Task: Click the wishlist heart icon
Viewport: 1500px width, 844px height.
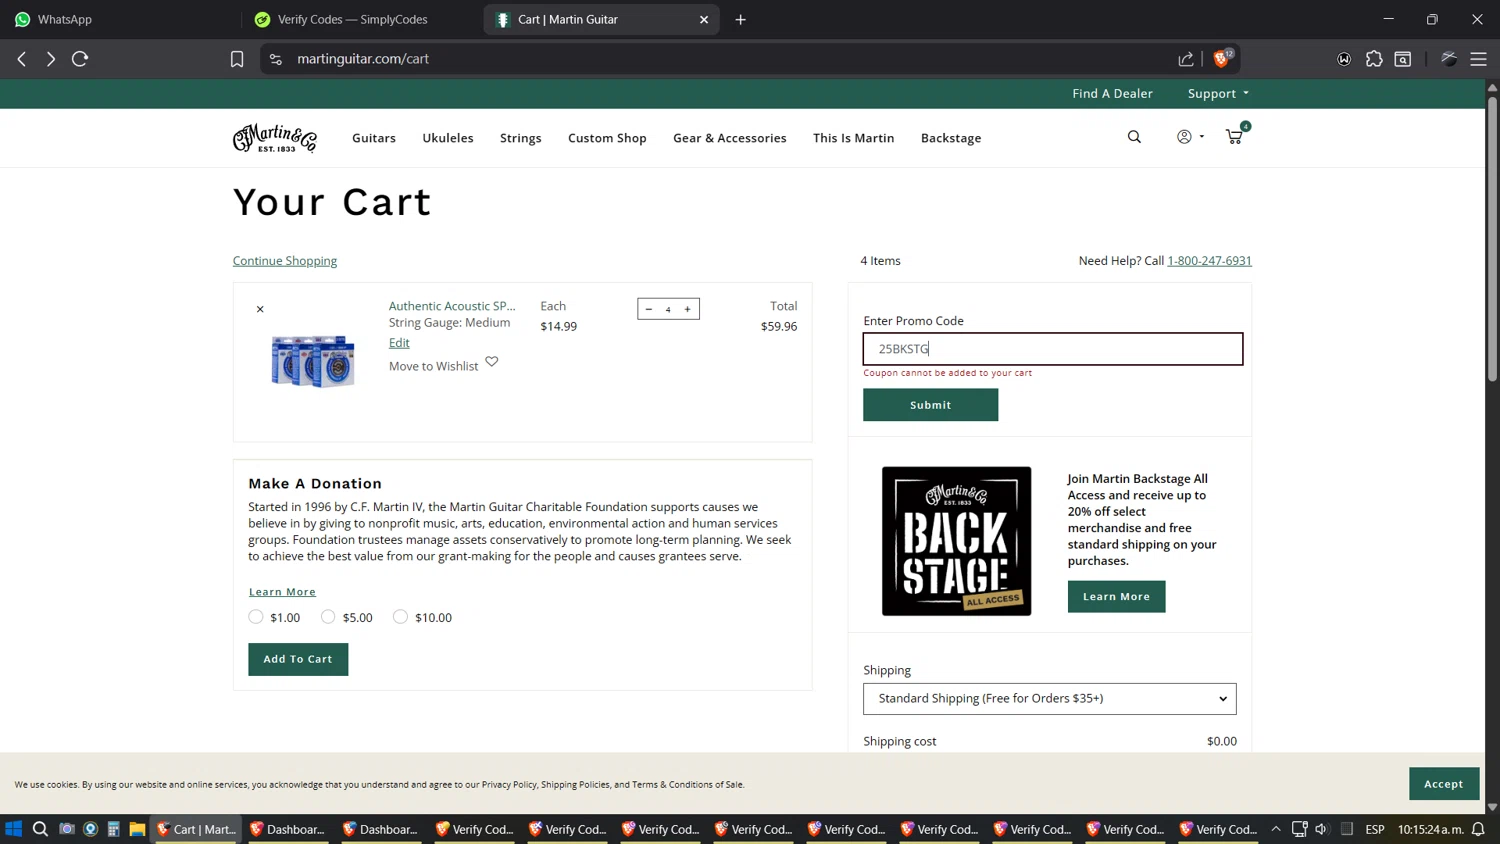Action: coord(492,362)
